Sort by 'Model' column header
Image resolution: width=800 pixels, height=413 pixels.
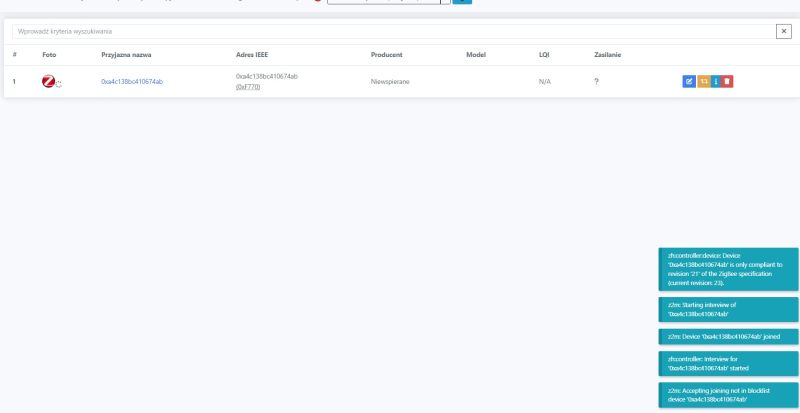tap(476, 55)
